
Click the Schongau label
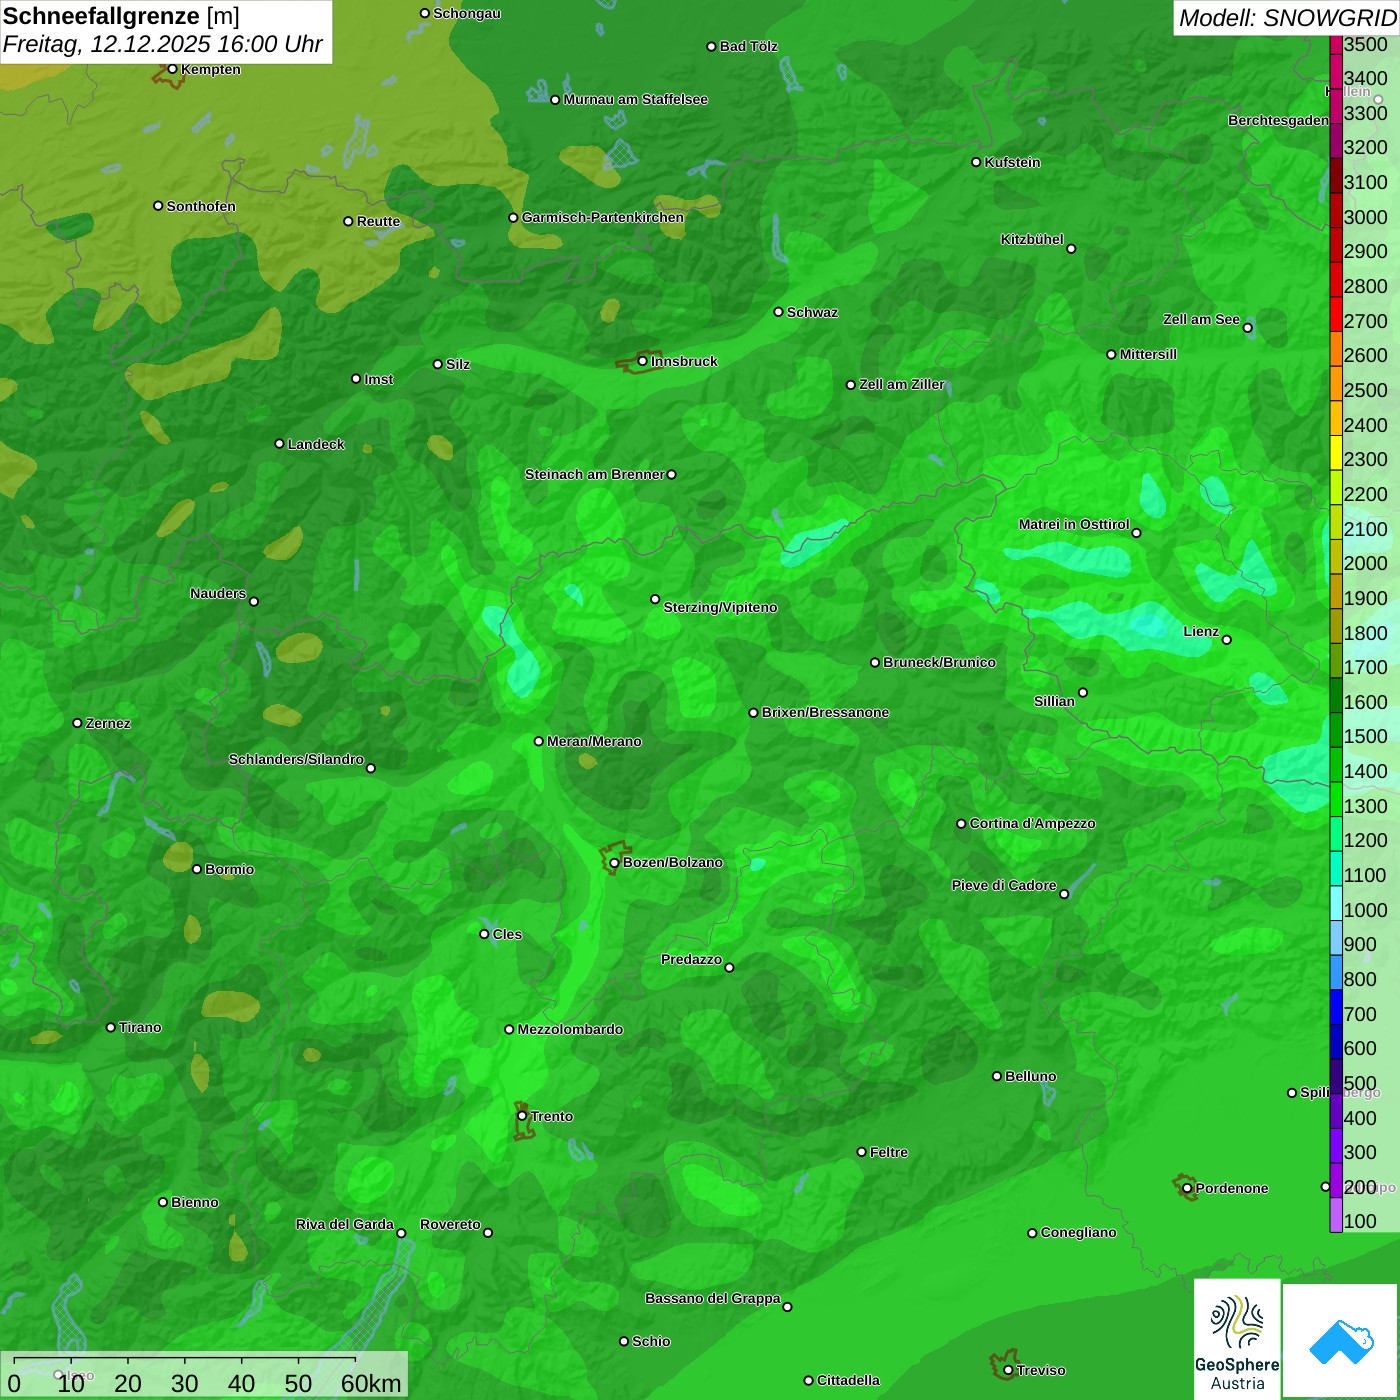(467, 13)
